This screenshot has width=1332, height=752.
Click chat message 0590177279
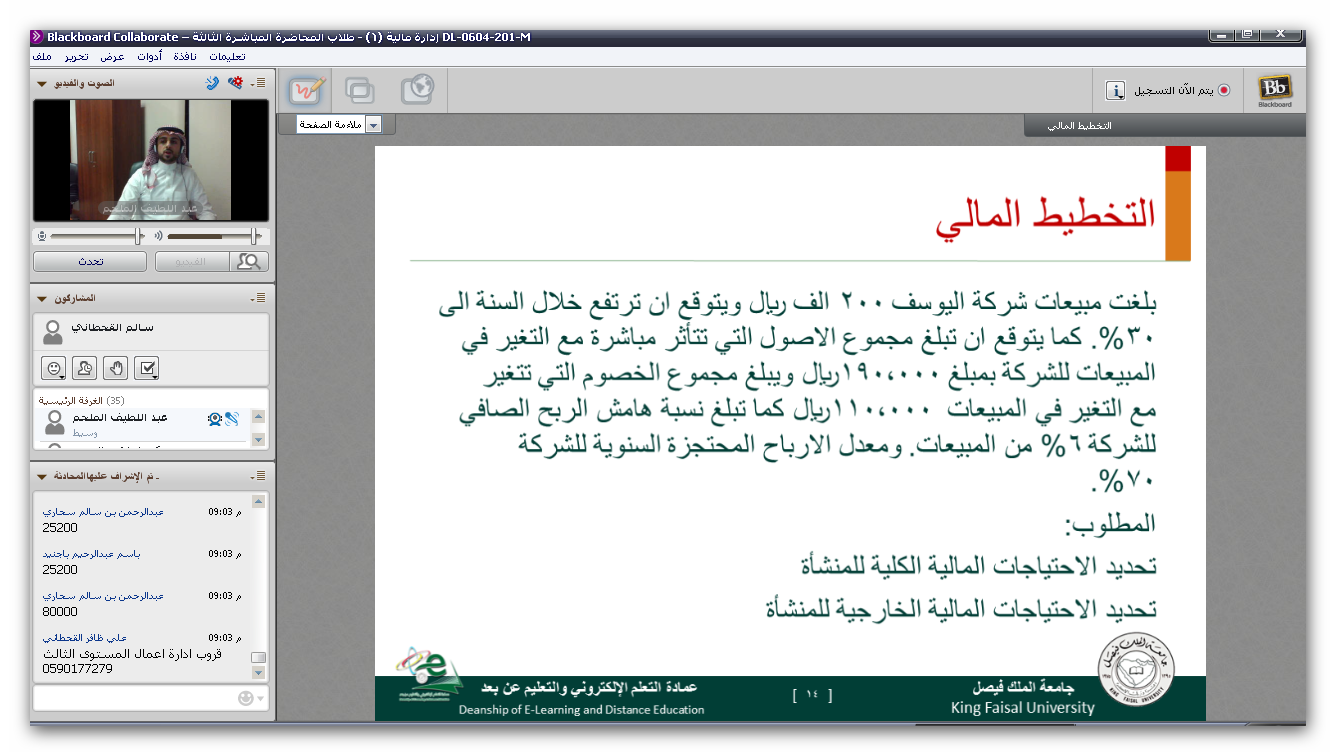pos(77,669)
